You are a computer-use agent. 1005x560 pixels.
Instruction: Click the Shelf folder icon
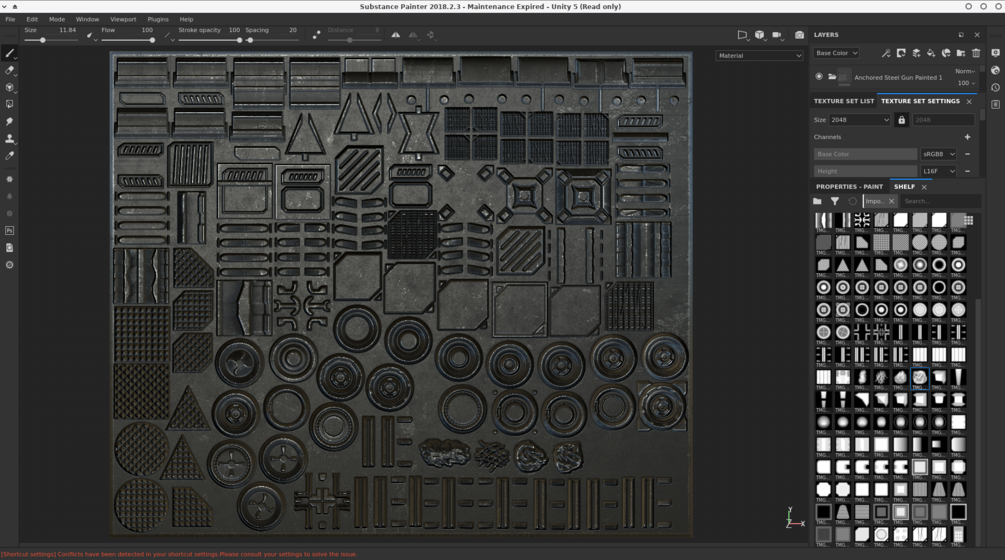click(817, 201)
